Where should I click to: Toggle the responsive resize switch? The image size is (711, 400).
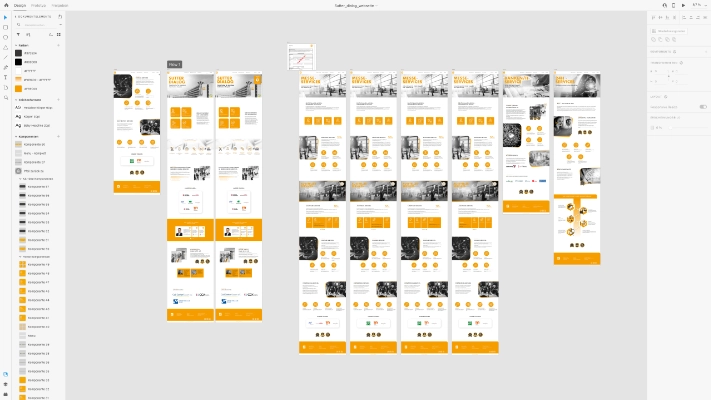point(702,106)
